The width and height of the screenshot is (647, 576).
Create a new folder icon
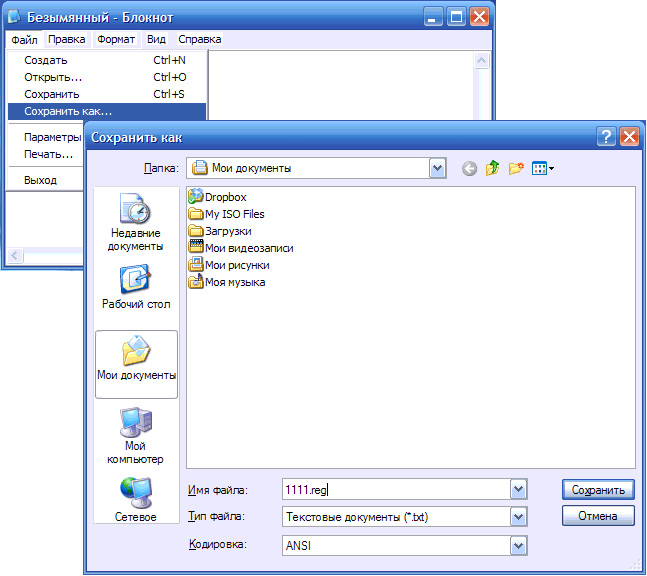point(516,168)
